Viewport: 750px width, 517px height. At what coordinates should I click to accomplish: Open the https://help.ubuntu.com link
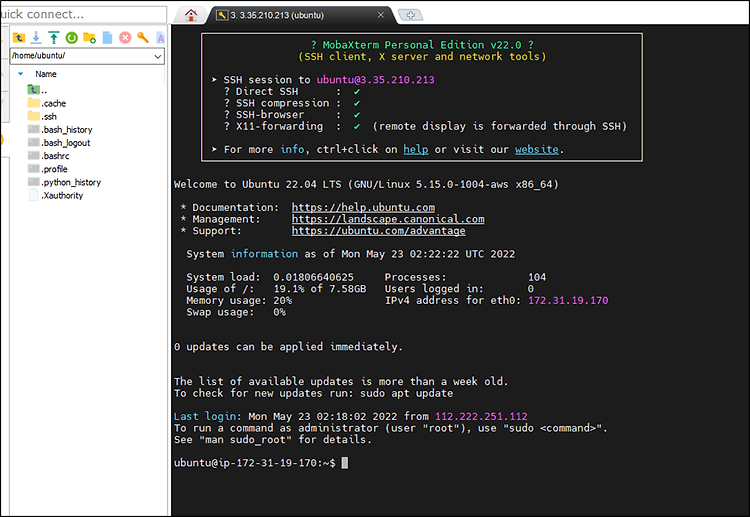[363, 208]
